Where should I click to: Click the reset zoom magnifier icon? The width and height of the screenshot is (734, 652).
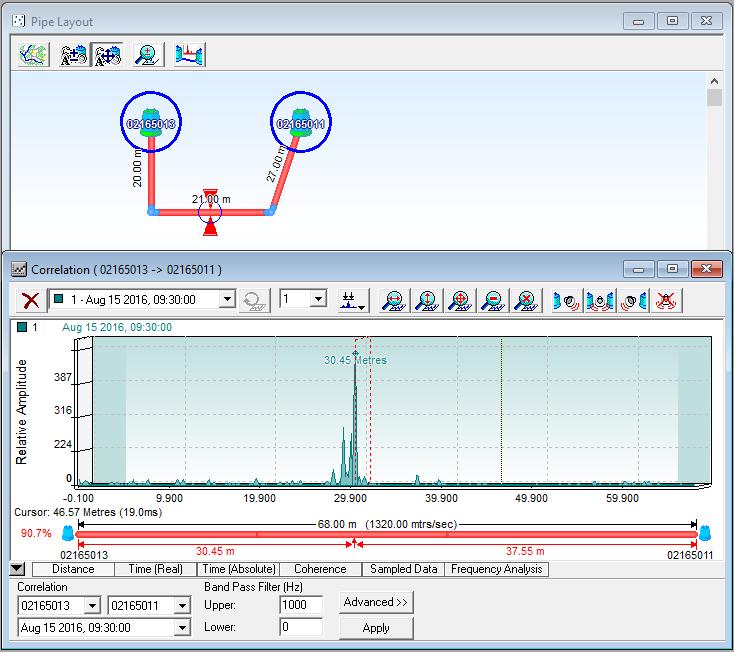pyautogui.click(x=527, y=300)
